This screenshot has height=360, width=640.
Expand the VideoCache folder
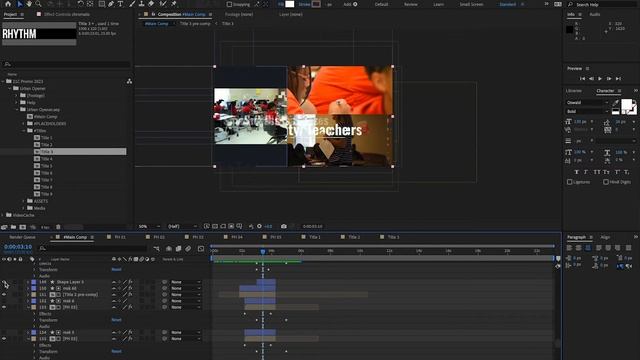point(3,215)
